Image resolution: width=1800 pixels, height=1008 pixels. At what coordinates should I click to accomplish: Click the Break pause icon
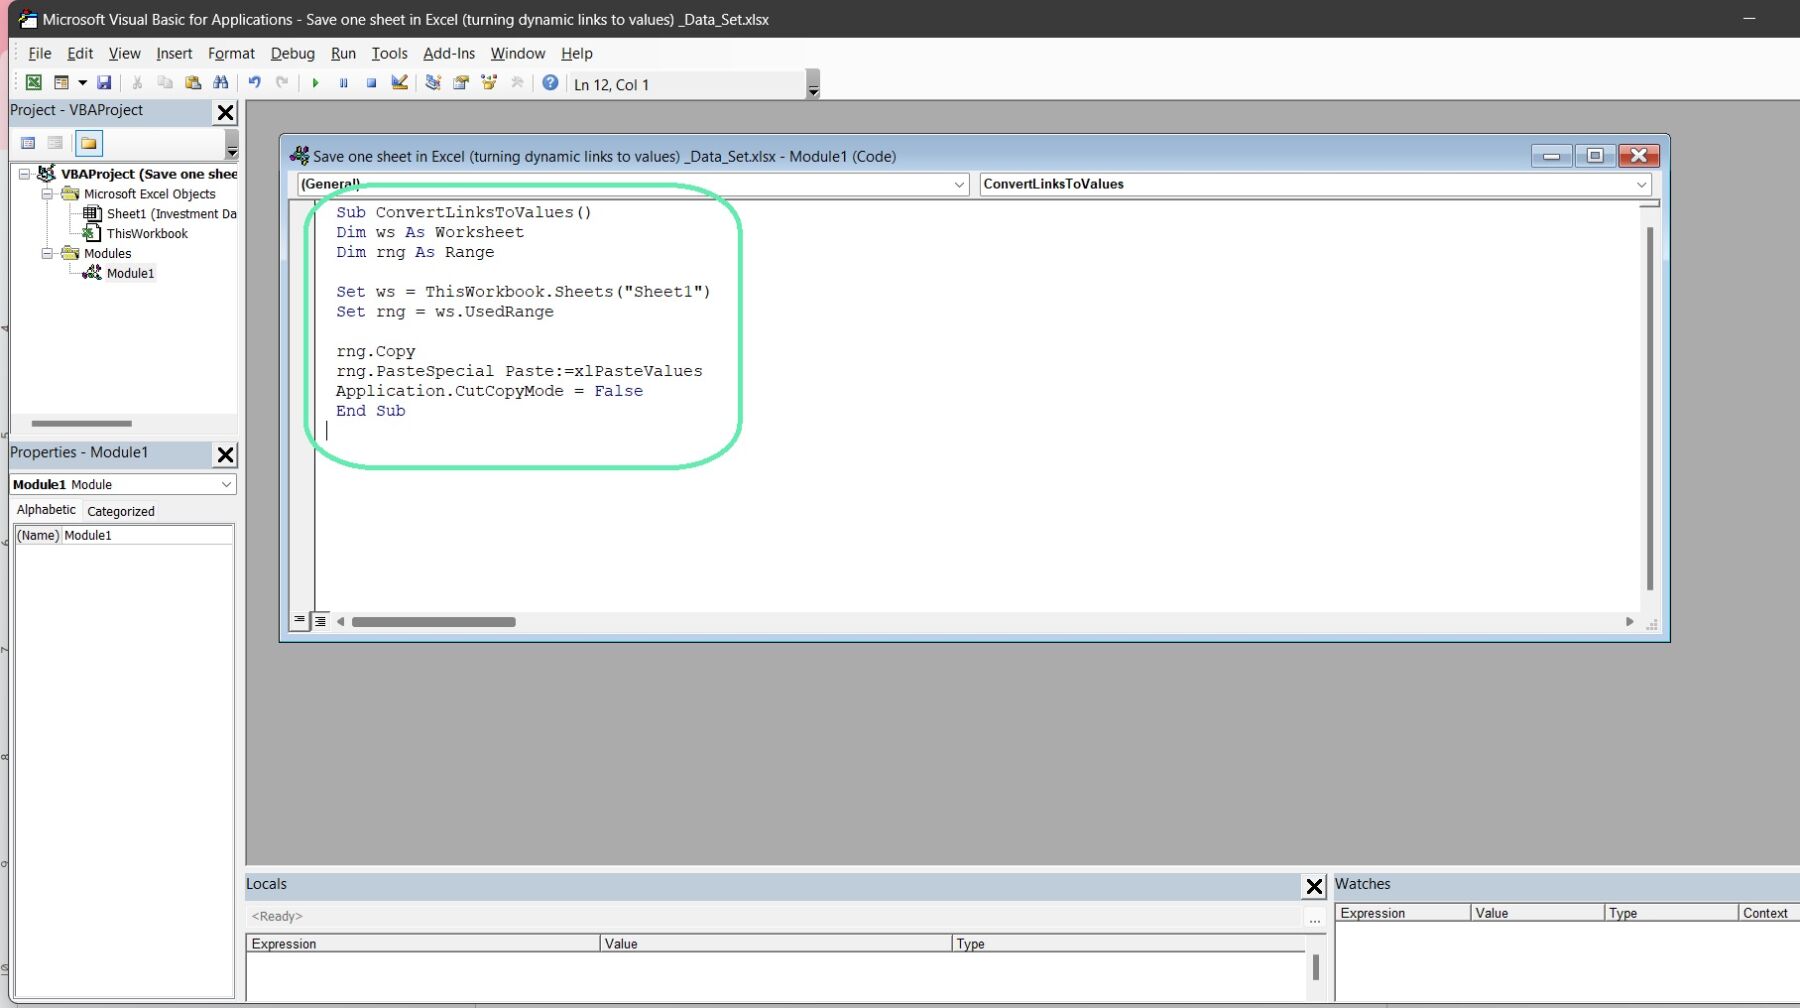click(343, 83)
